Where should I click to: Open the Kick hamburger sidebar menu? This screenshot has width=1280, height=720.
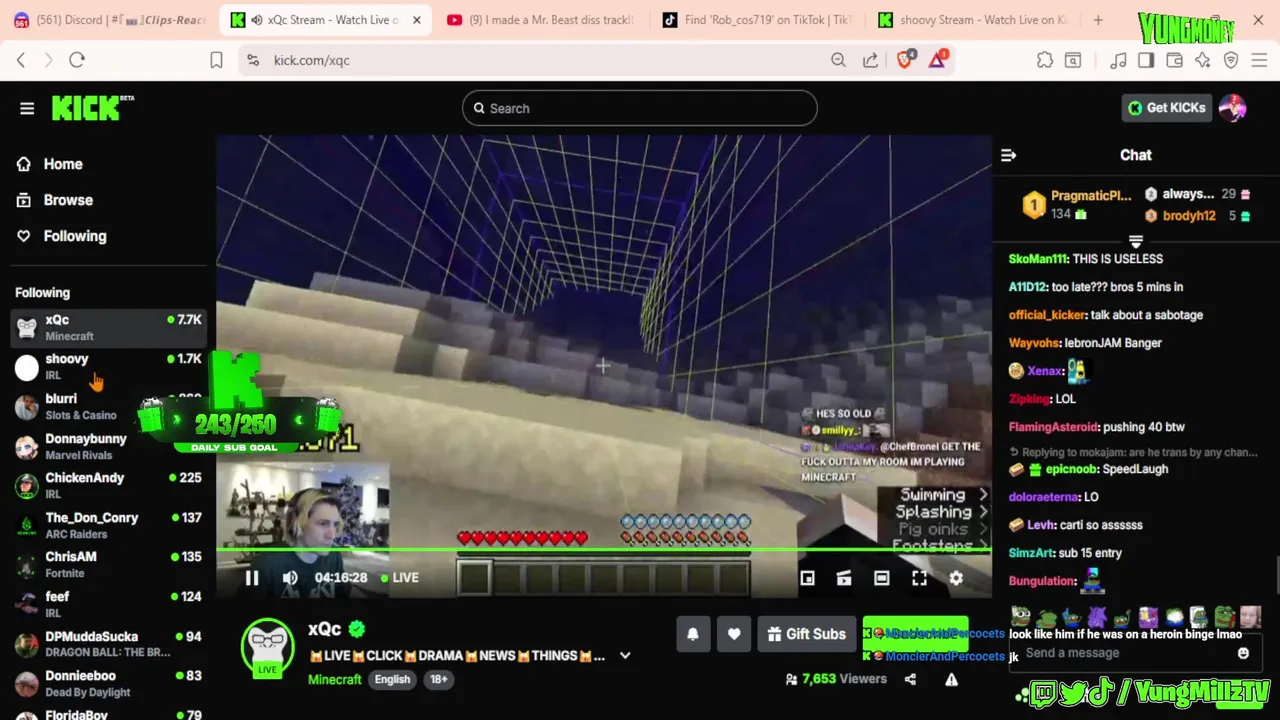tap(27, 108)
